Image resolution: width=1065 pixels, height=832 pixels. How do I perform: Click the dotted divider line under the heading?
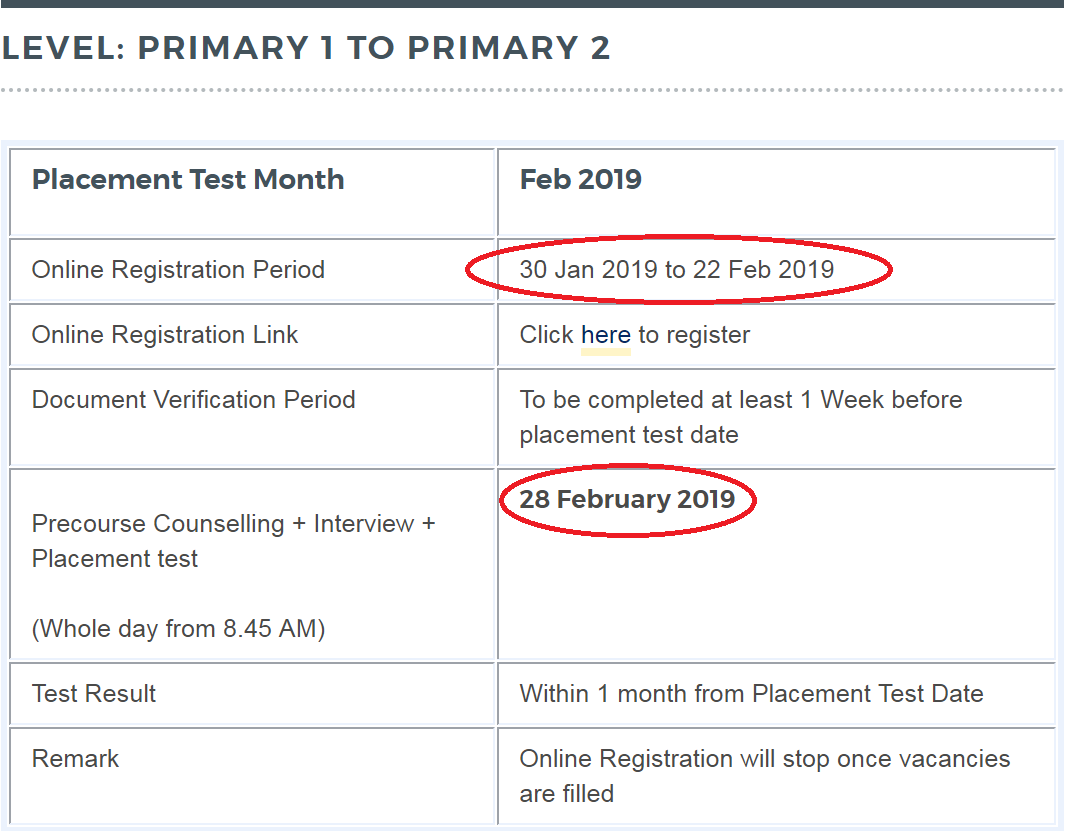(x=532, y=90)
